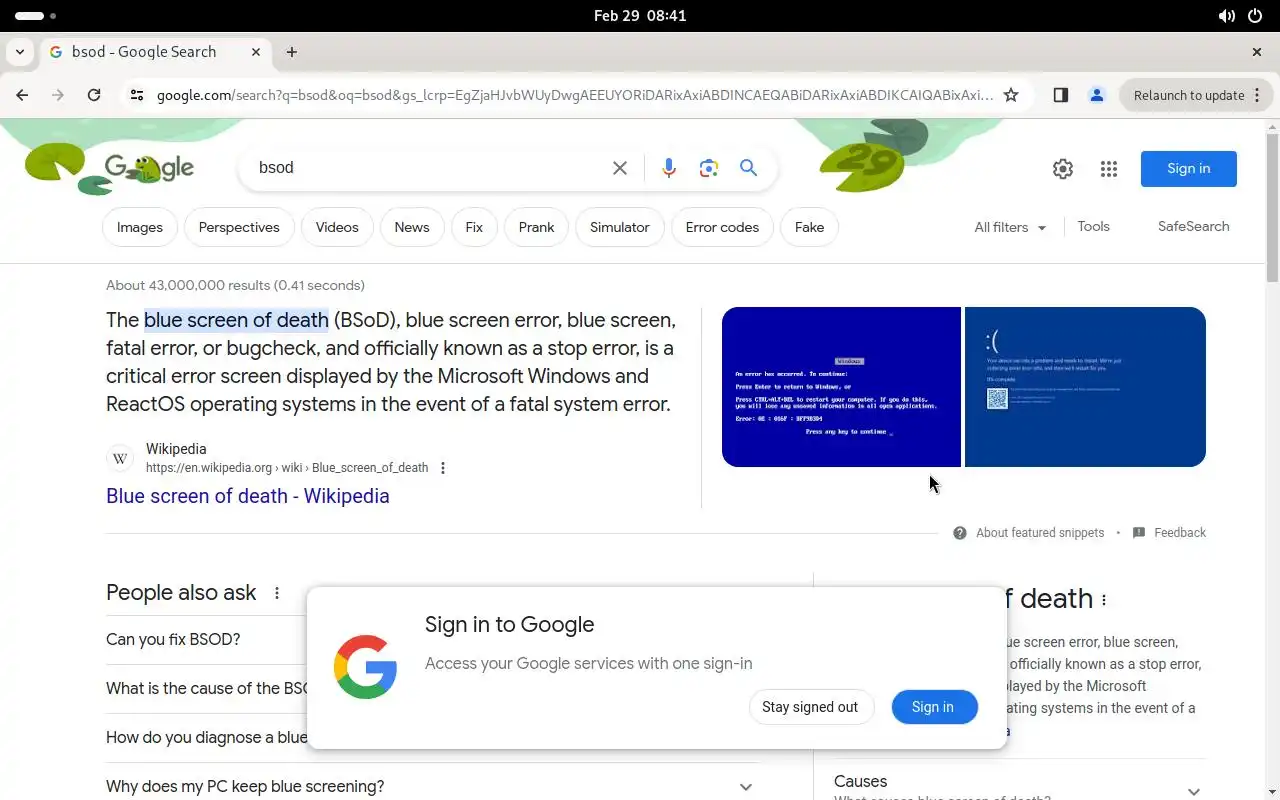Bookmark this page with the star icon
The height and width of the screenshot is (800, 1280).
pyautogui.click(x=1011, y=95)
